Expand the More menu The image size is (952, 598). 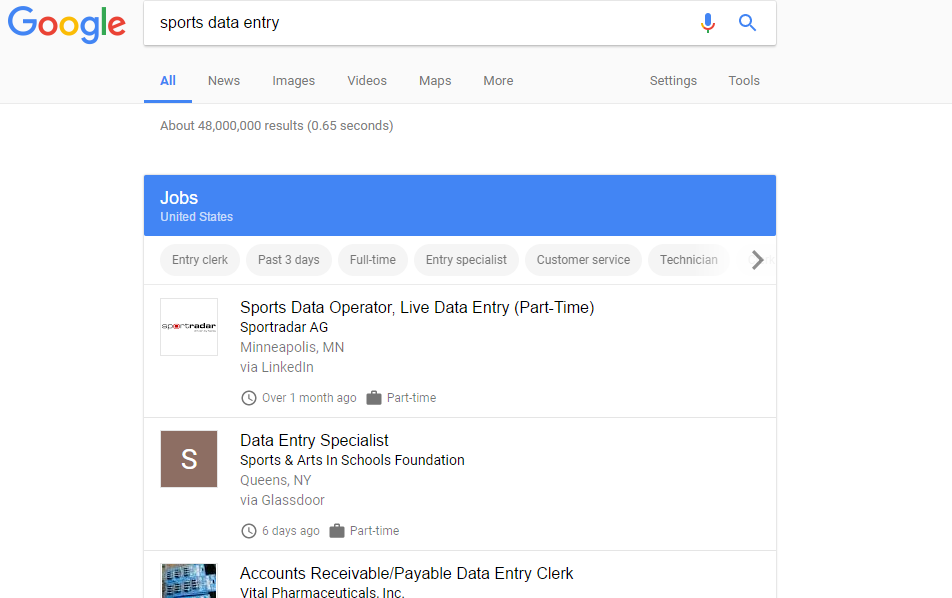[x=498, y=81]
